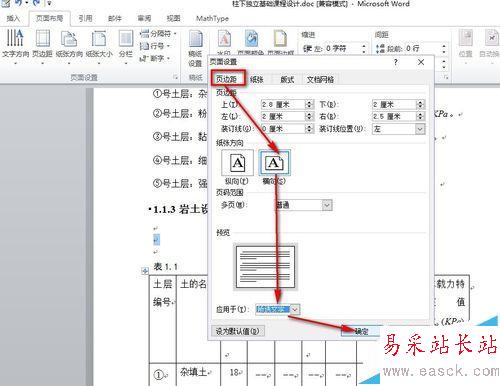Open the 引用 ribbon tab

click(x=85, y=18)
